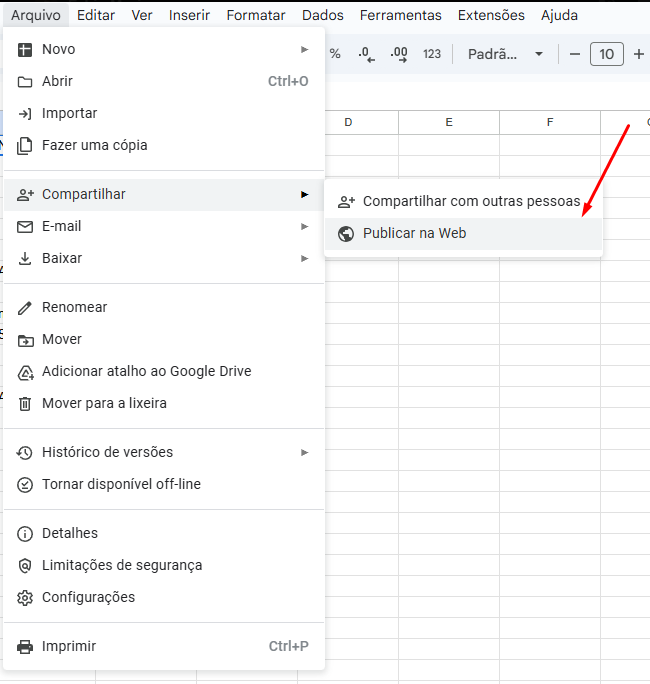
Task: Increase decimal places in toolbar
Action: tap(399, 55)
